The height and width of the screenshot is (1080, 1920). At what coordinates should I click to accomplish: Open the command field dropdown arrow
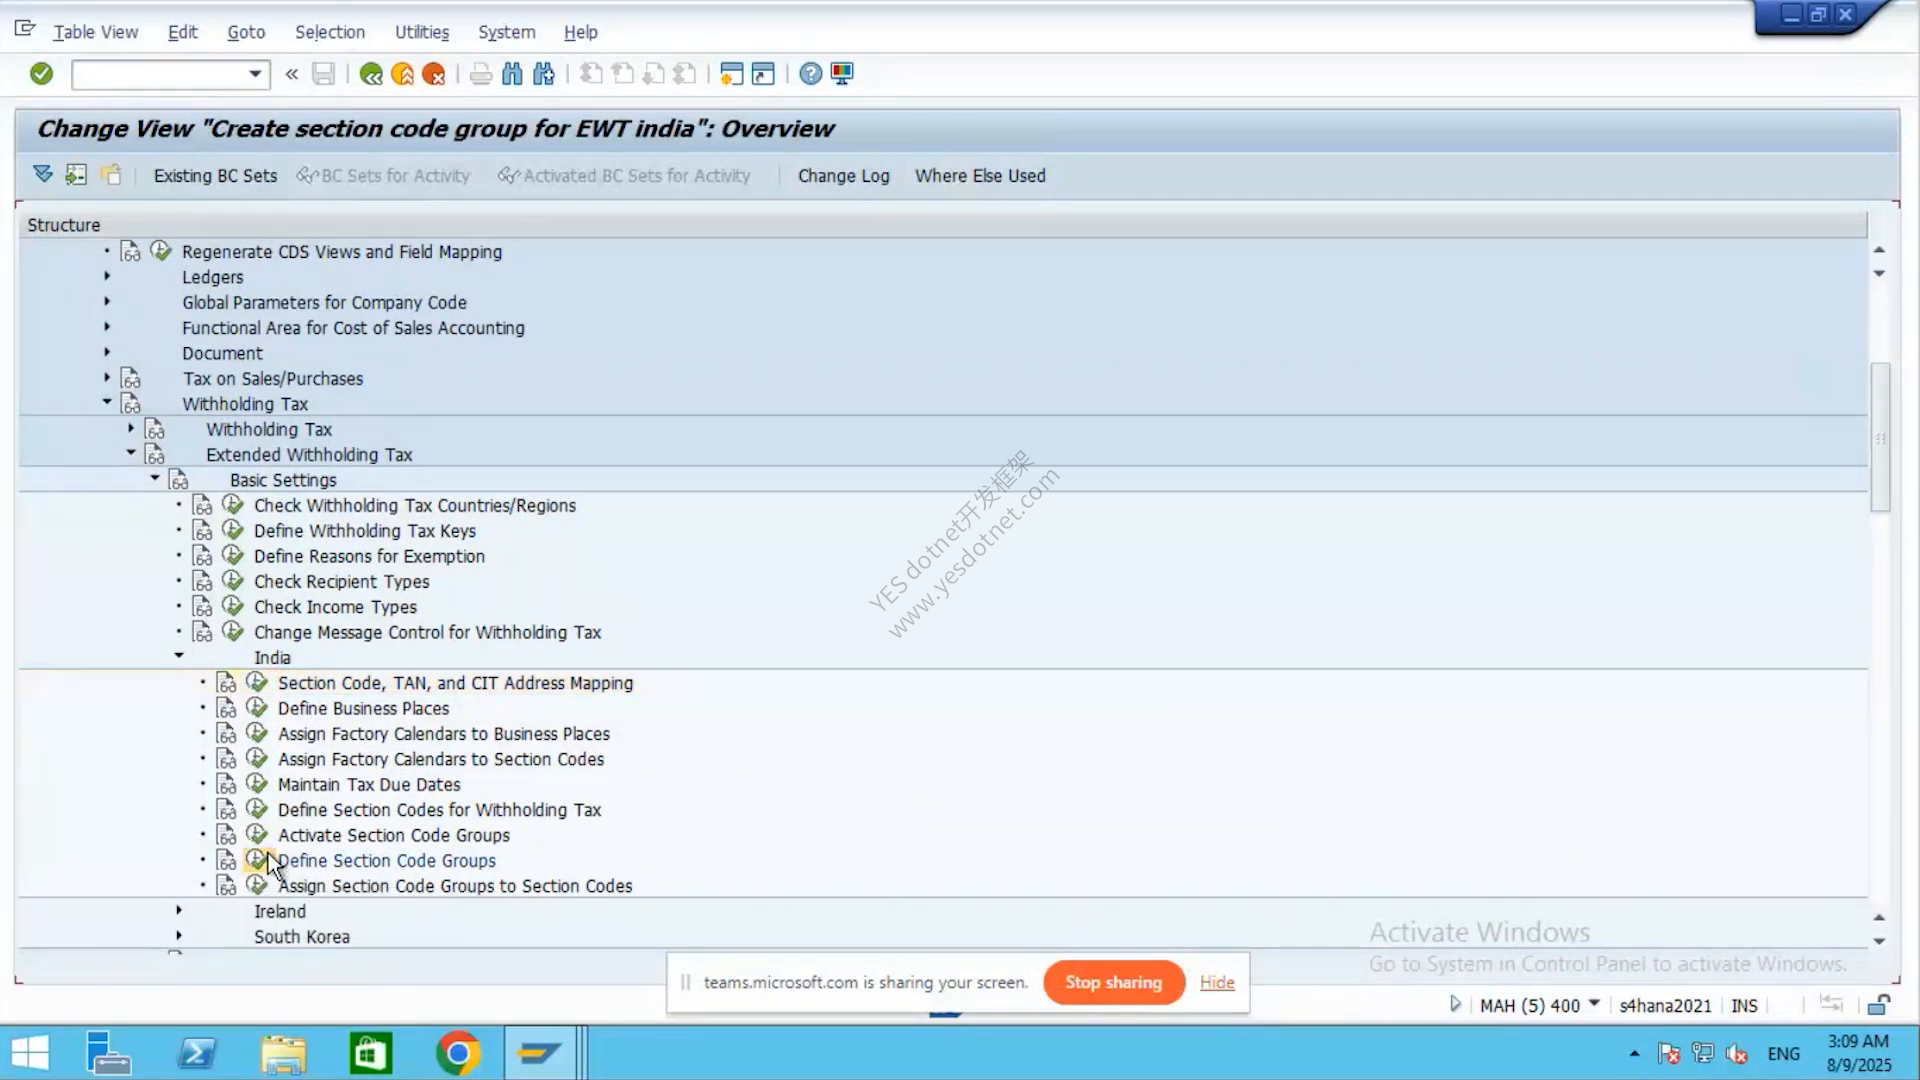pyautogui.click(x=255, y=74)
